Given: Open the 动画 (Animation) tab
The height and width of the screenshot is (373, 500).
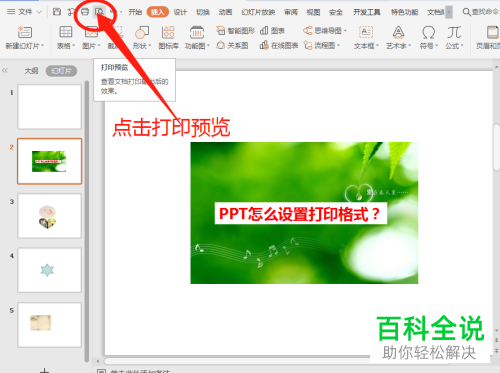Looking at the screenshot, I should [225, 12].
